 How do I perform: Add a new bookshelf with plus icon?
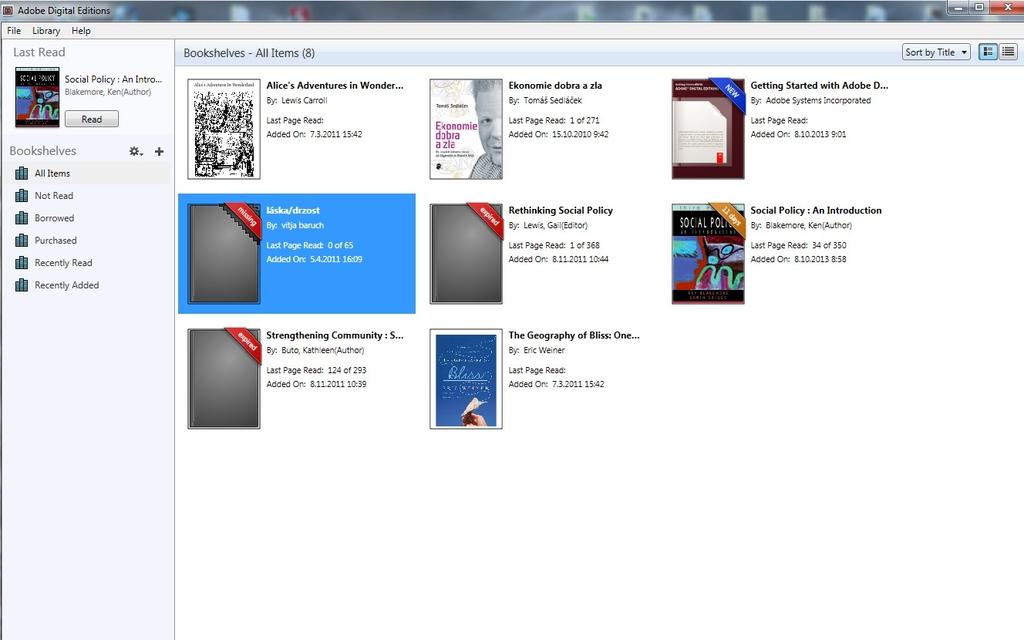[159, 151]
